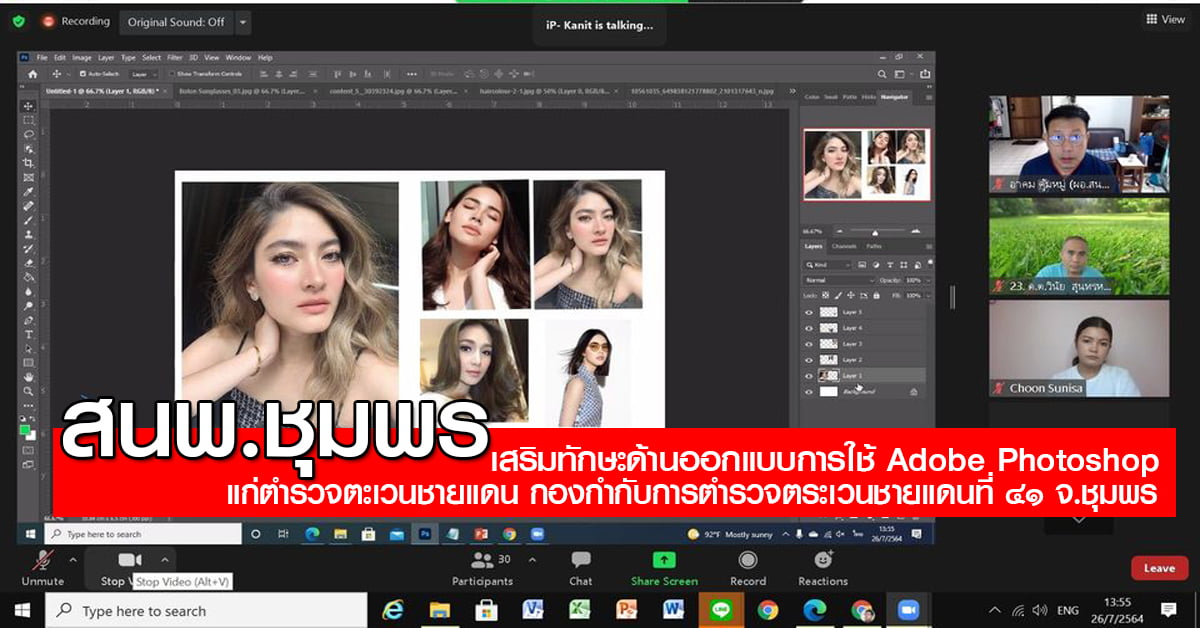This screenshot has width=1200, height=628.
Task: Open the Participants panel in Zoom
Action: click(482, 569)
